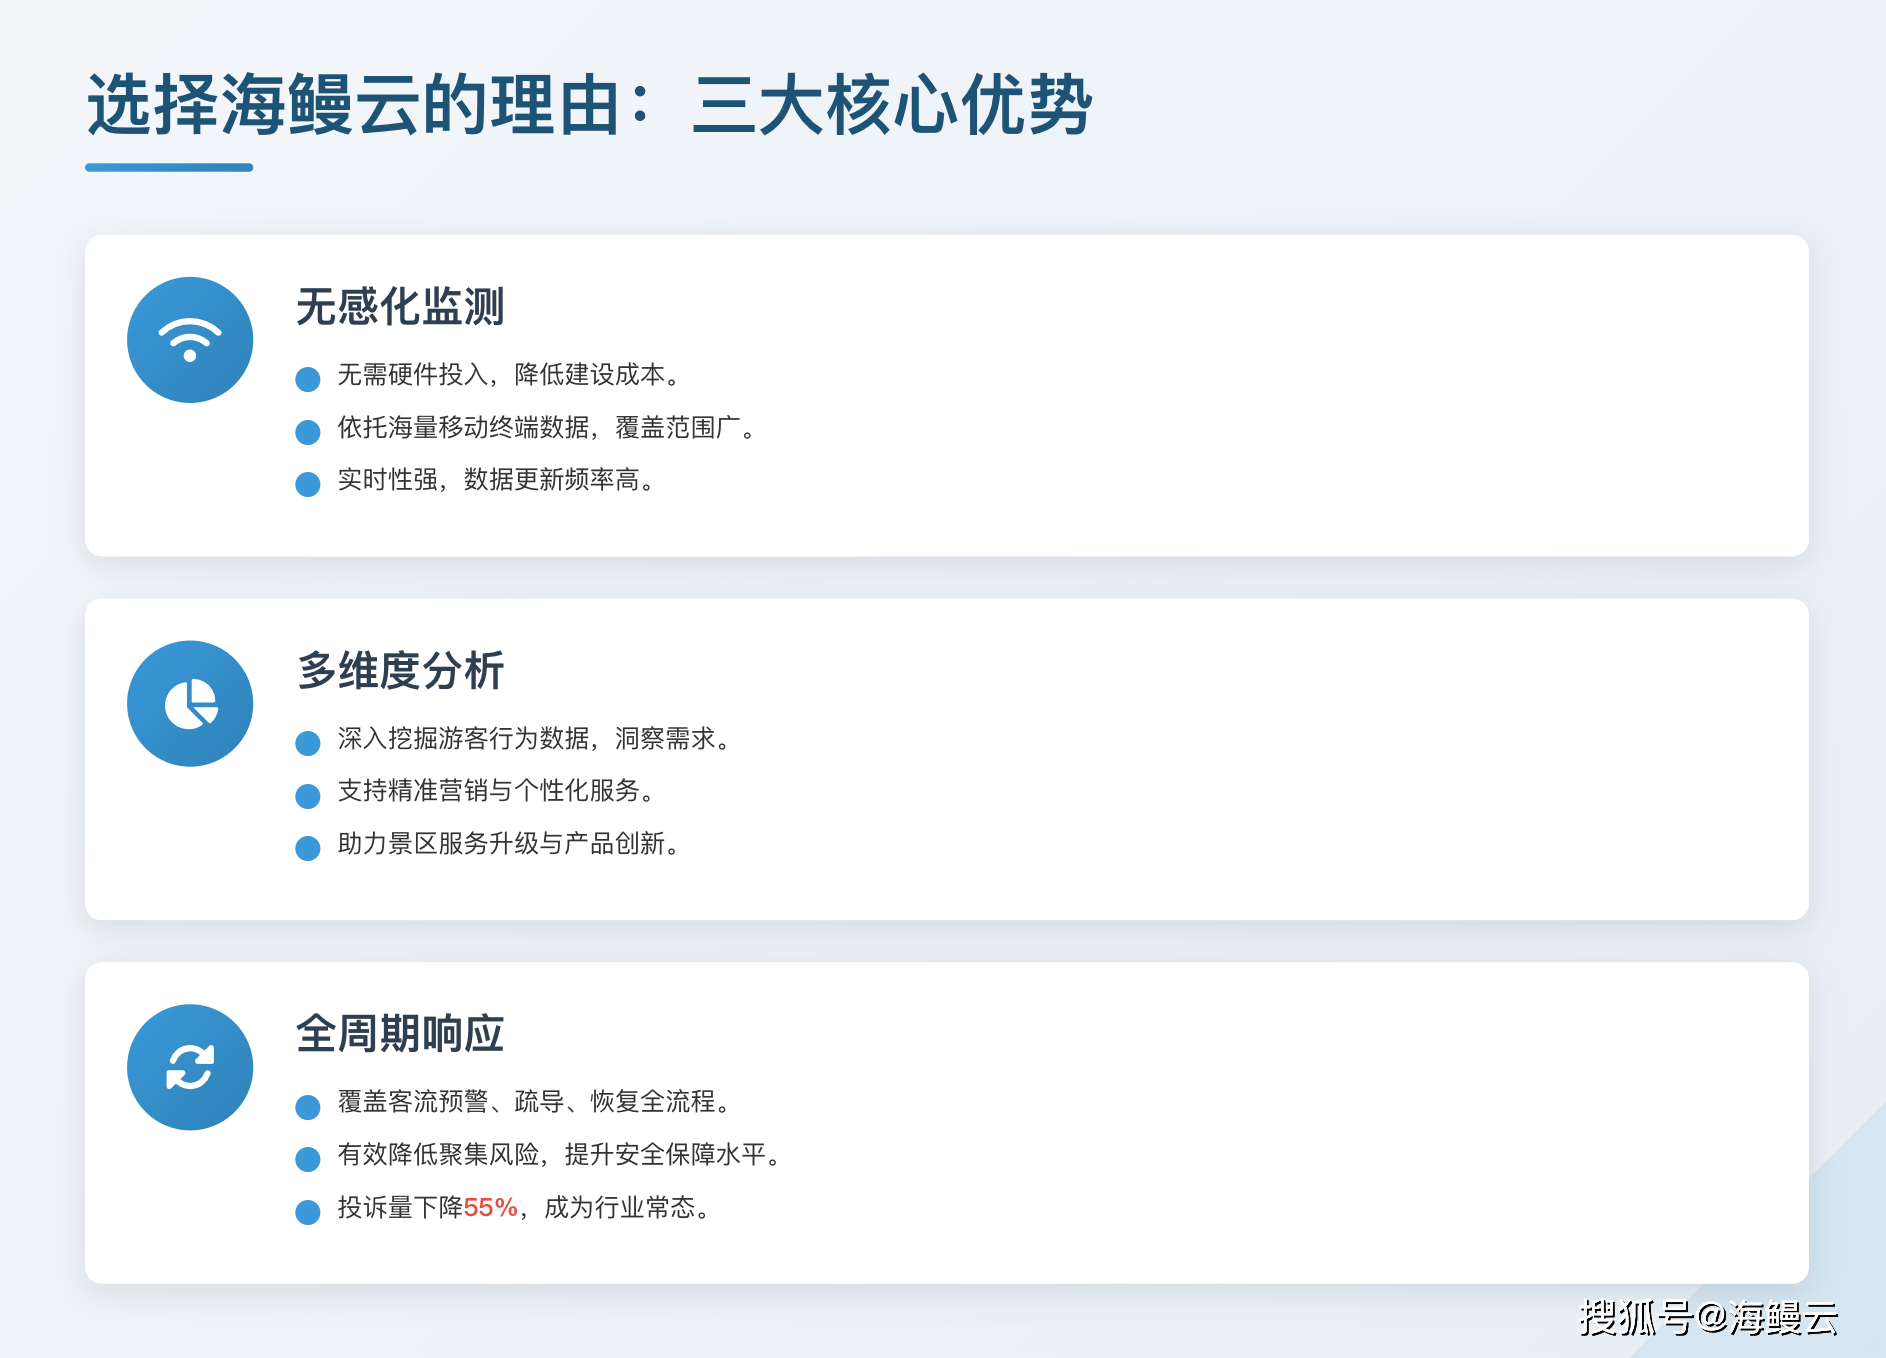Click the 搜狐号@海鳗云 watermark
This screenshot has width=1886, height=1358.
[1708, 1318]
